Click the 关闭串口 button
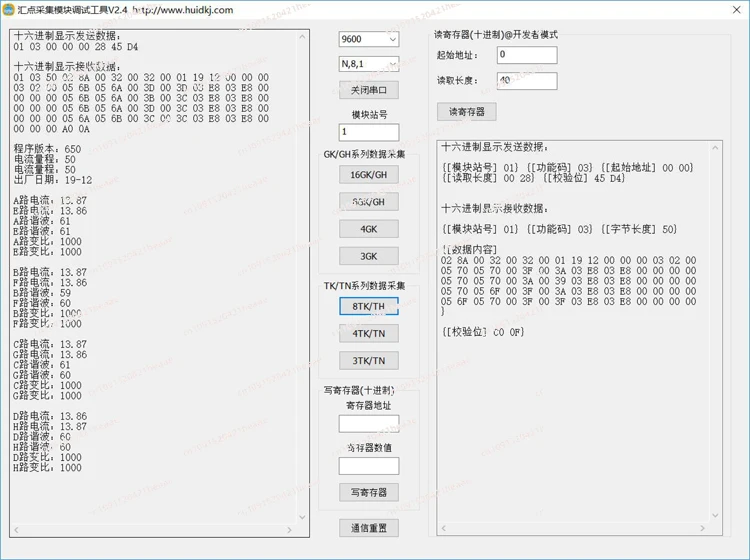Viewport: 750px width, 560px height. point(369,90)
